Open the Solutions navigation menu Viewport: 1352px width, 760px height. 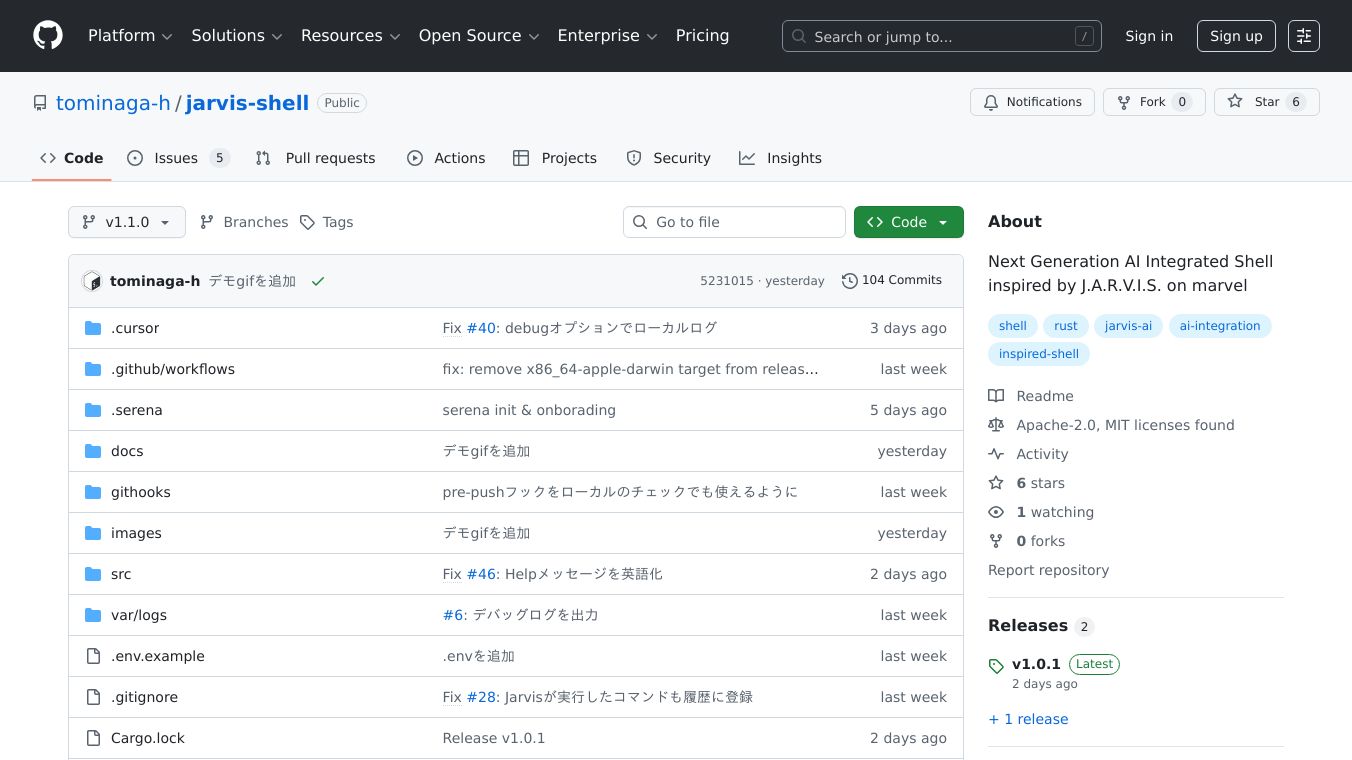tap(237, 36)
